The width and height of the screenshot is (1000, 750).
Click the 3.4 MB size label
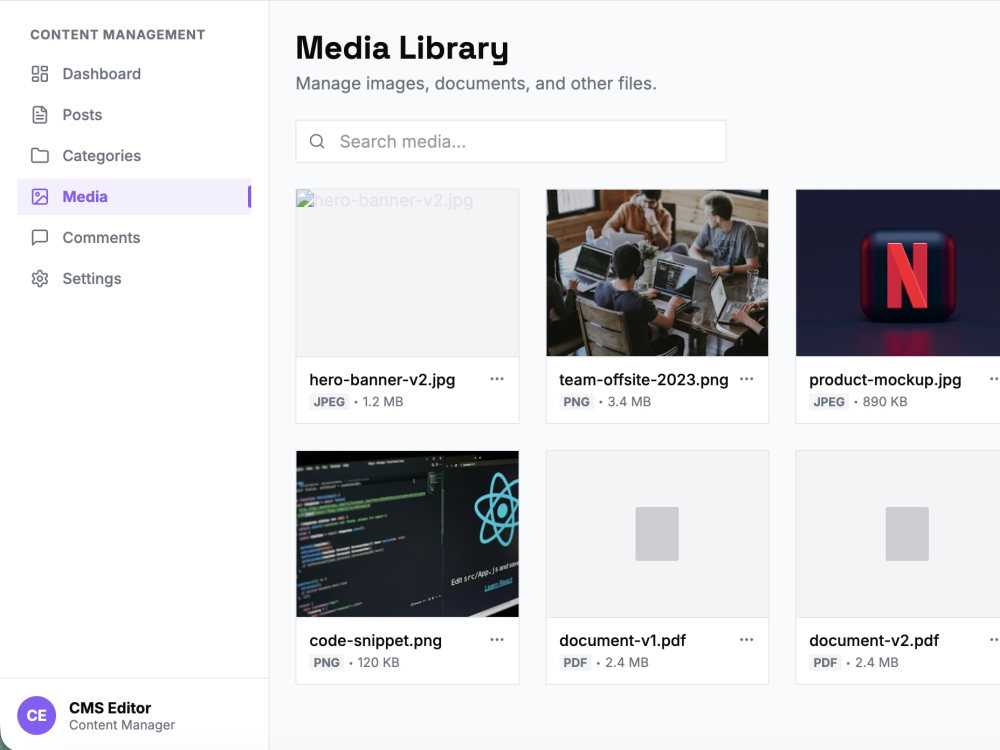click(629, 402)
